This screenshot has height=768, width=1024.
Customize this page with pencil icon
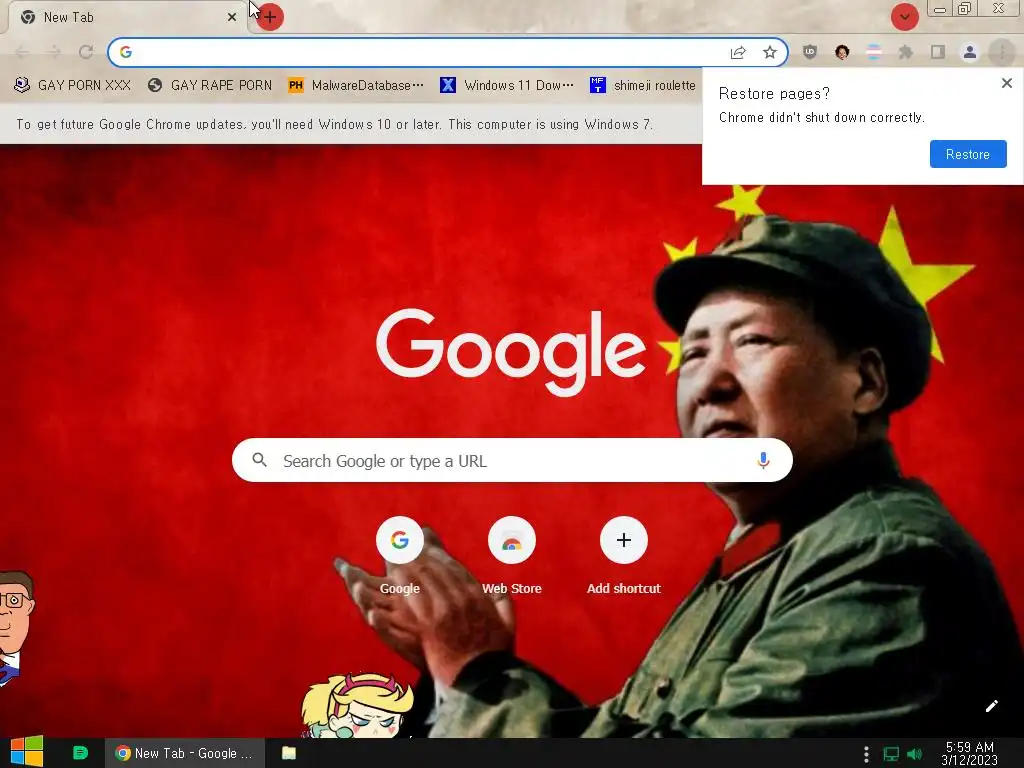991,706
